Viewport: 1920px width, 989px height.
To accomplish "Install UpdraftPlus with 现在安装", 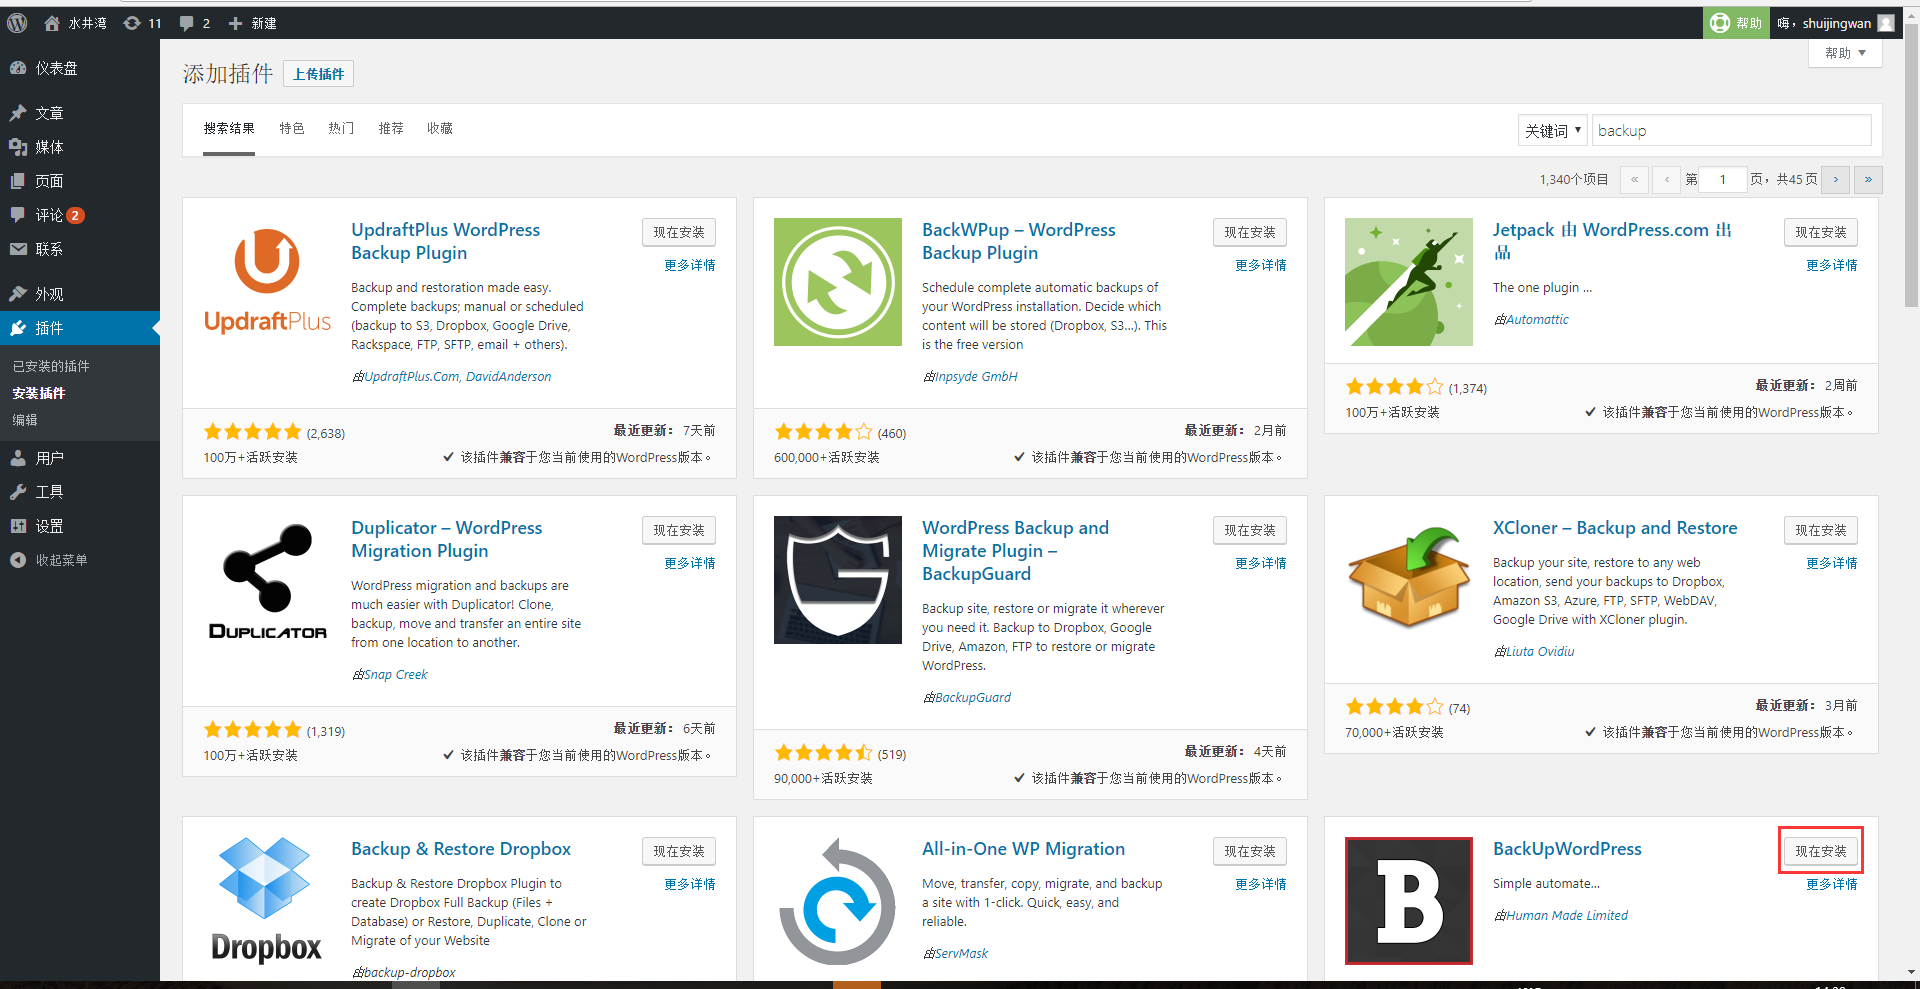I will (x=679, y=232).
